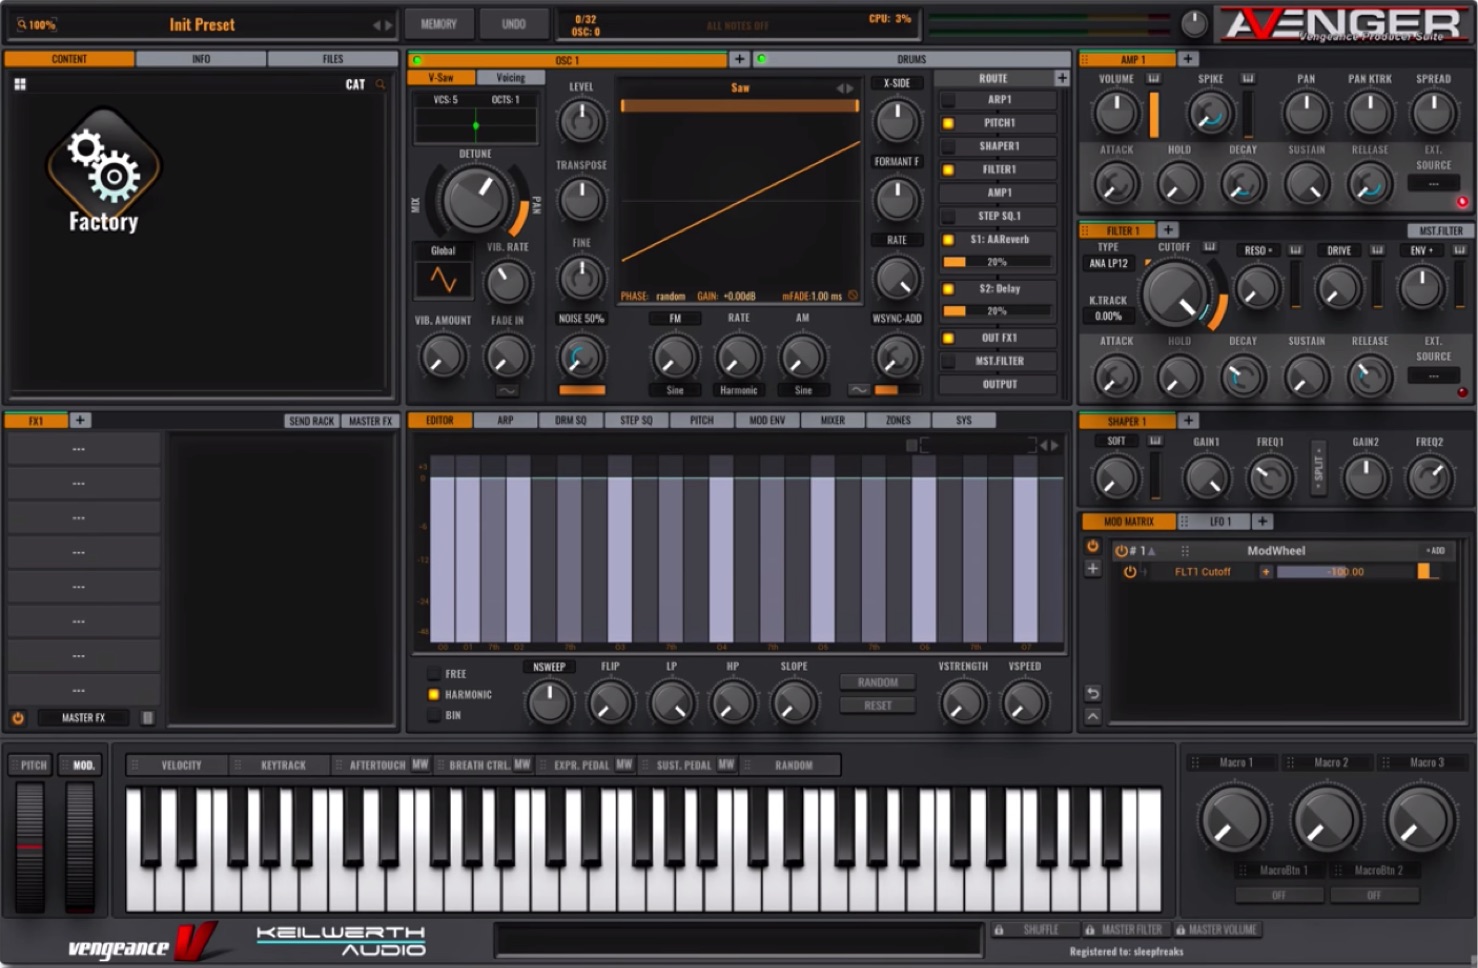Add an FX rack with plus next to FX1
The image size is (1478, 968).
[x=80, y=420]
